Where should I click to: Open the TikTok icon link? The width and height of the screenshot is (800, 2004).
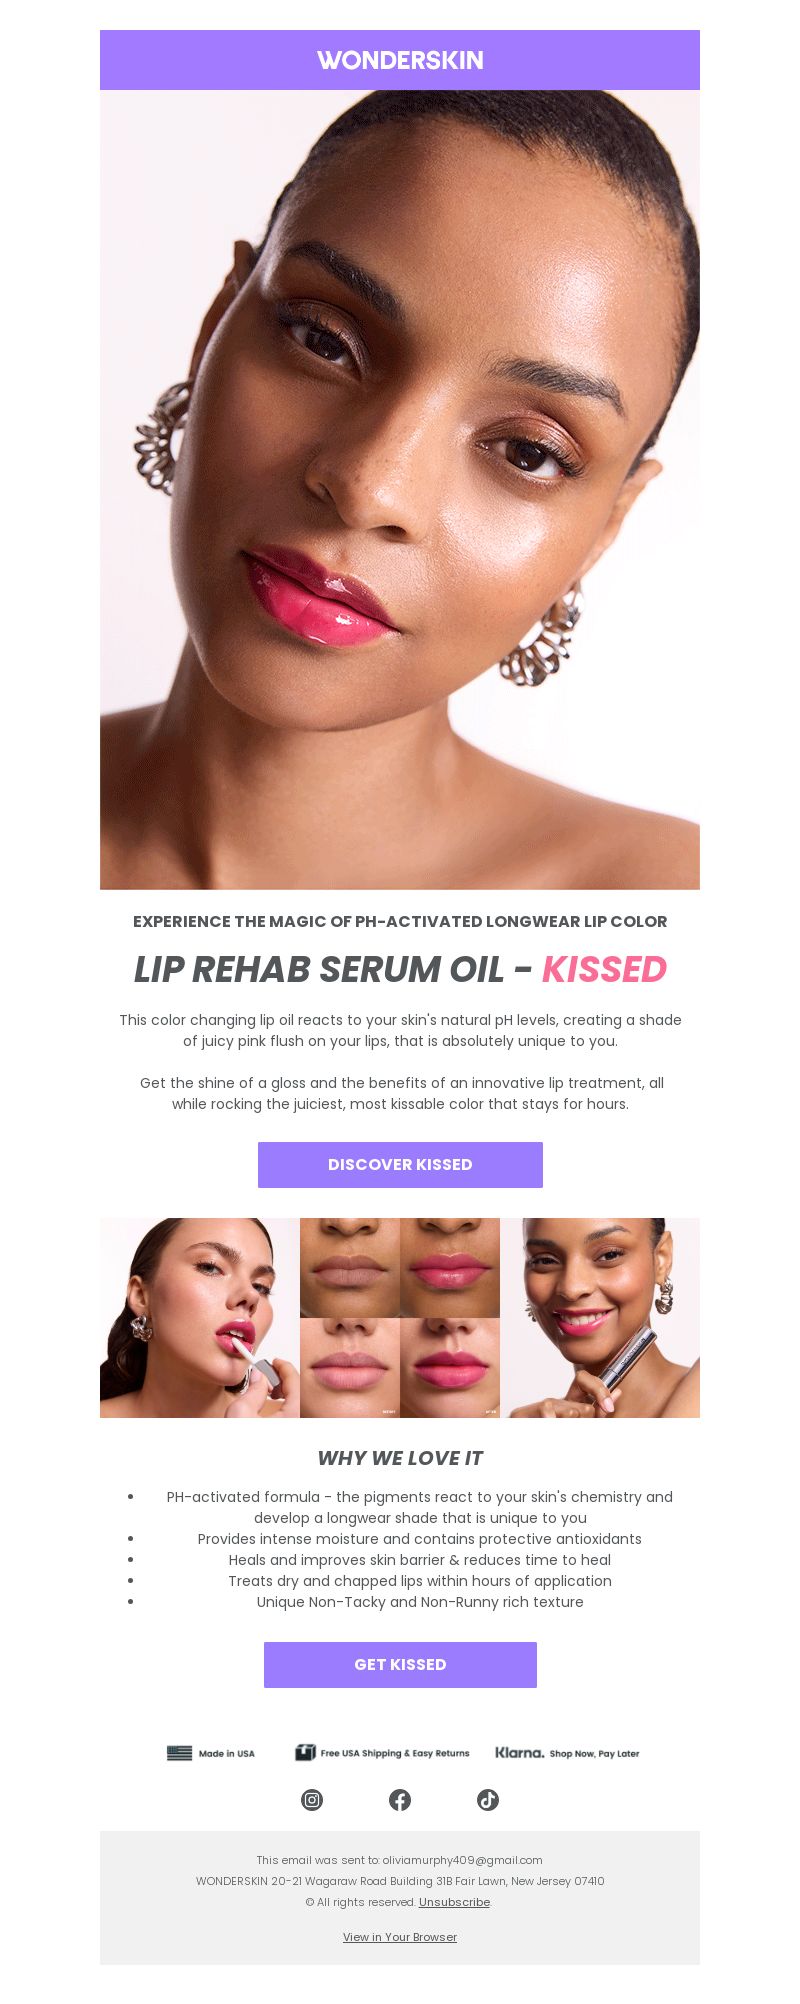click(x=488, y=1800)
